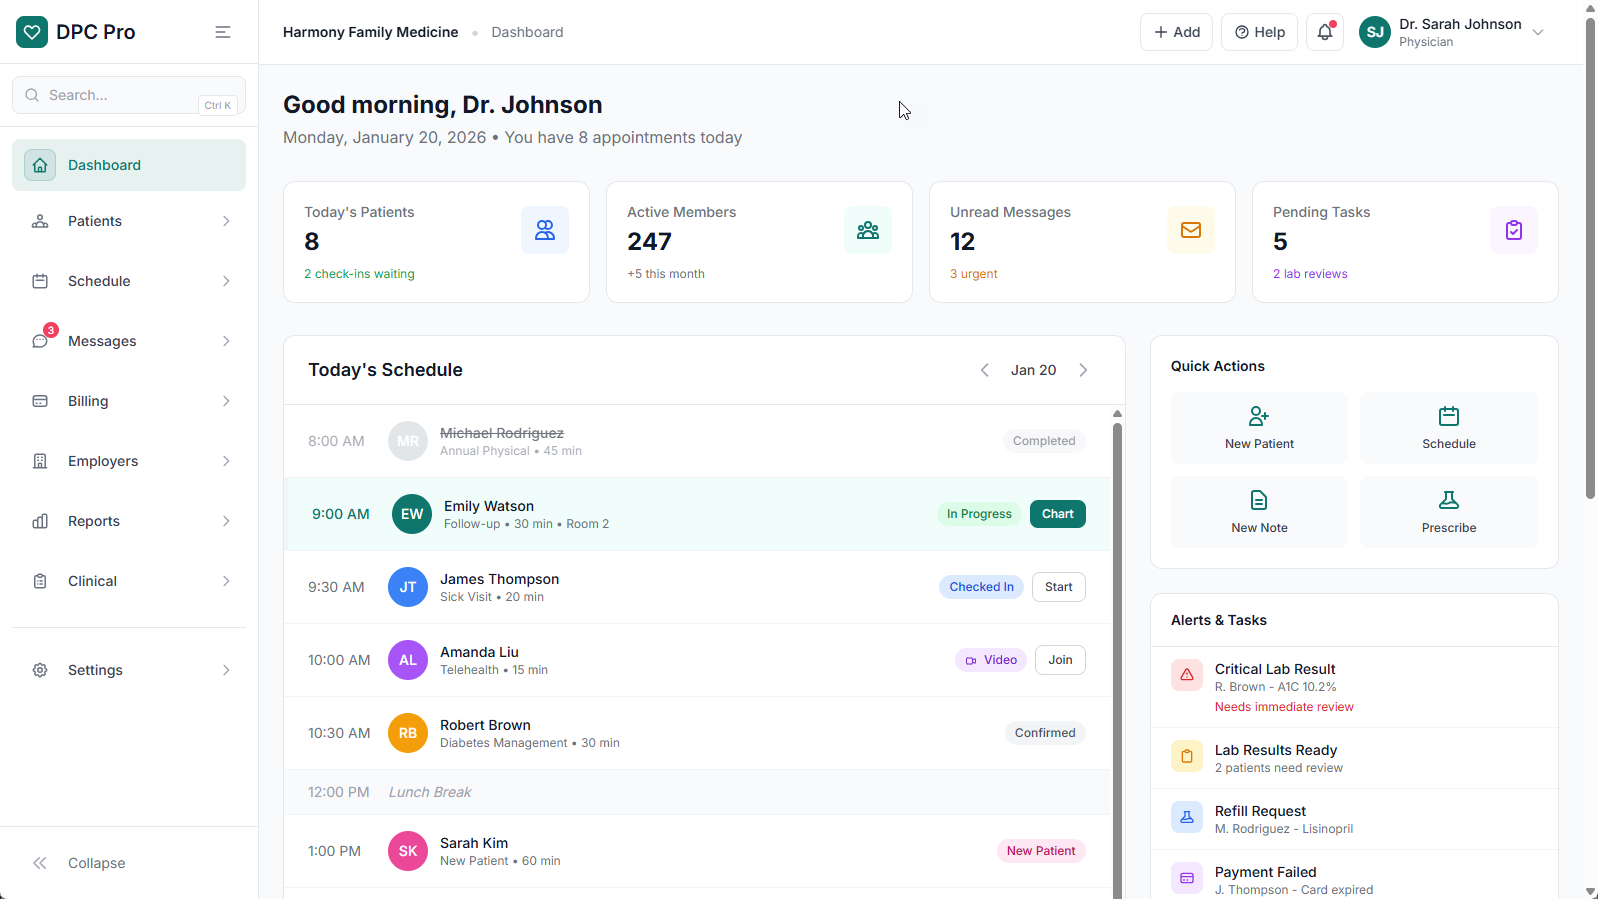1598x899 pixels.
Task: Click the Prescribe quick action
Action: pyautogui.click(x=1449, y=512)
